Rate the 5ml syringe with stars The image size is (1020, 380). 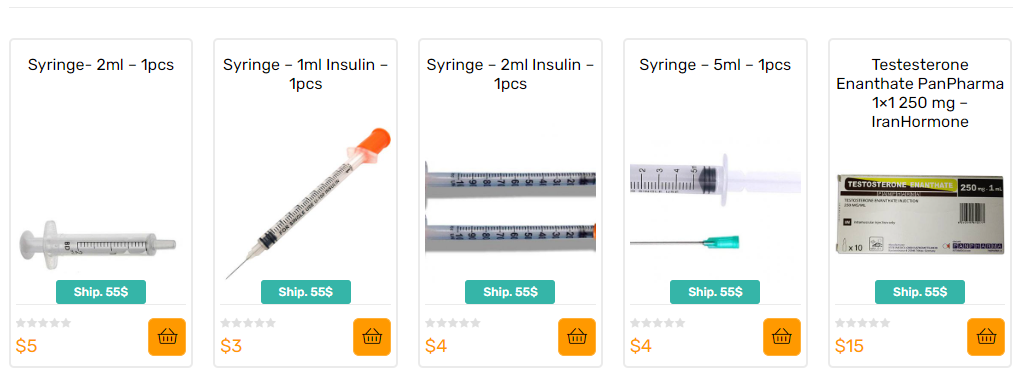pyautogui.click(x=657, y=323)
